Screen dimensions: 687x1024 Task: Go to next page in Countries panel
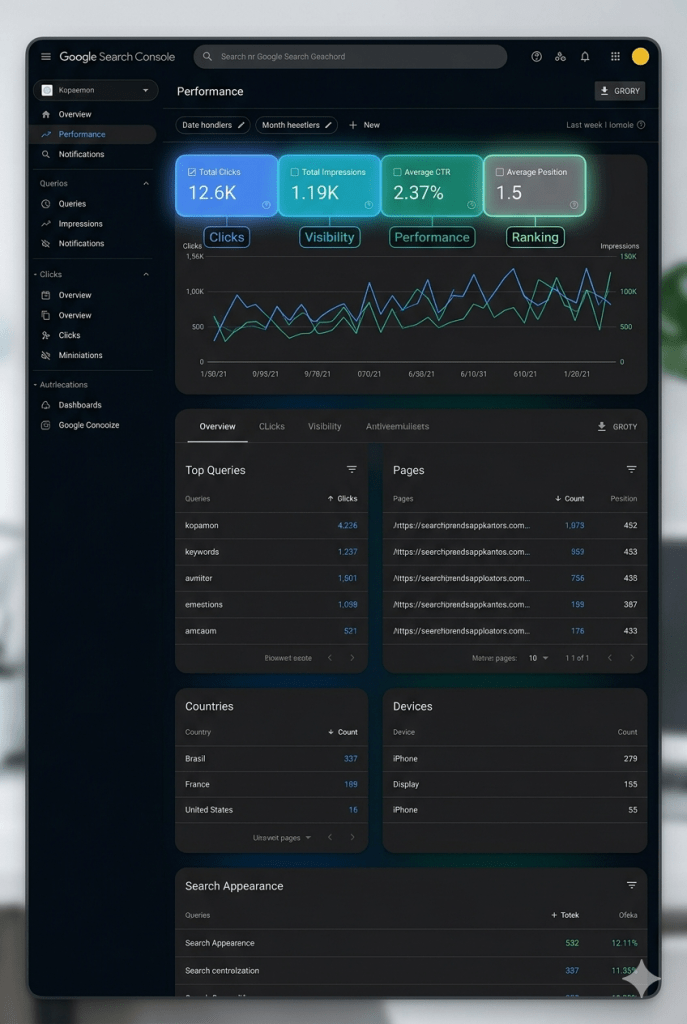pos(352,837)
